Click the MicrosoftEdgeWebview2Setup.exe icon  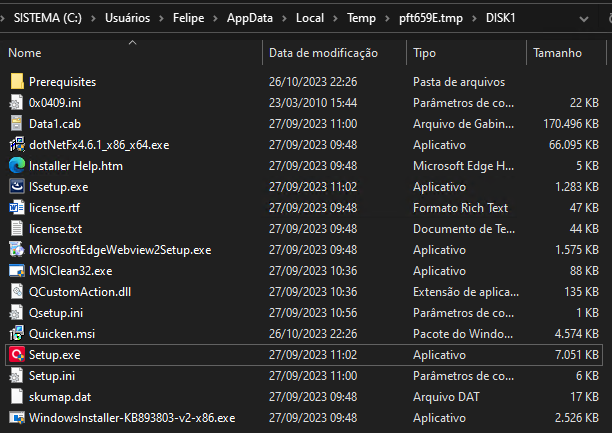tap(17, 250)
